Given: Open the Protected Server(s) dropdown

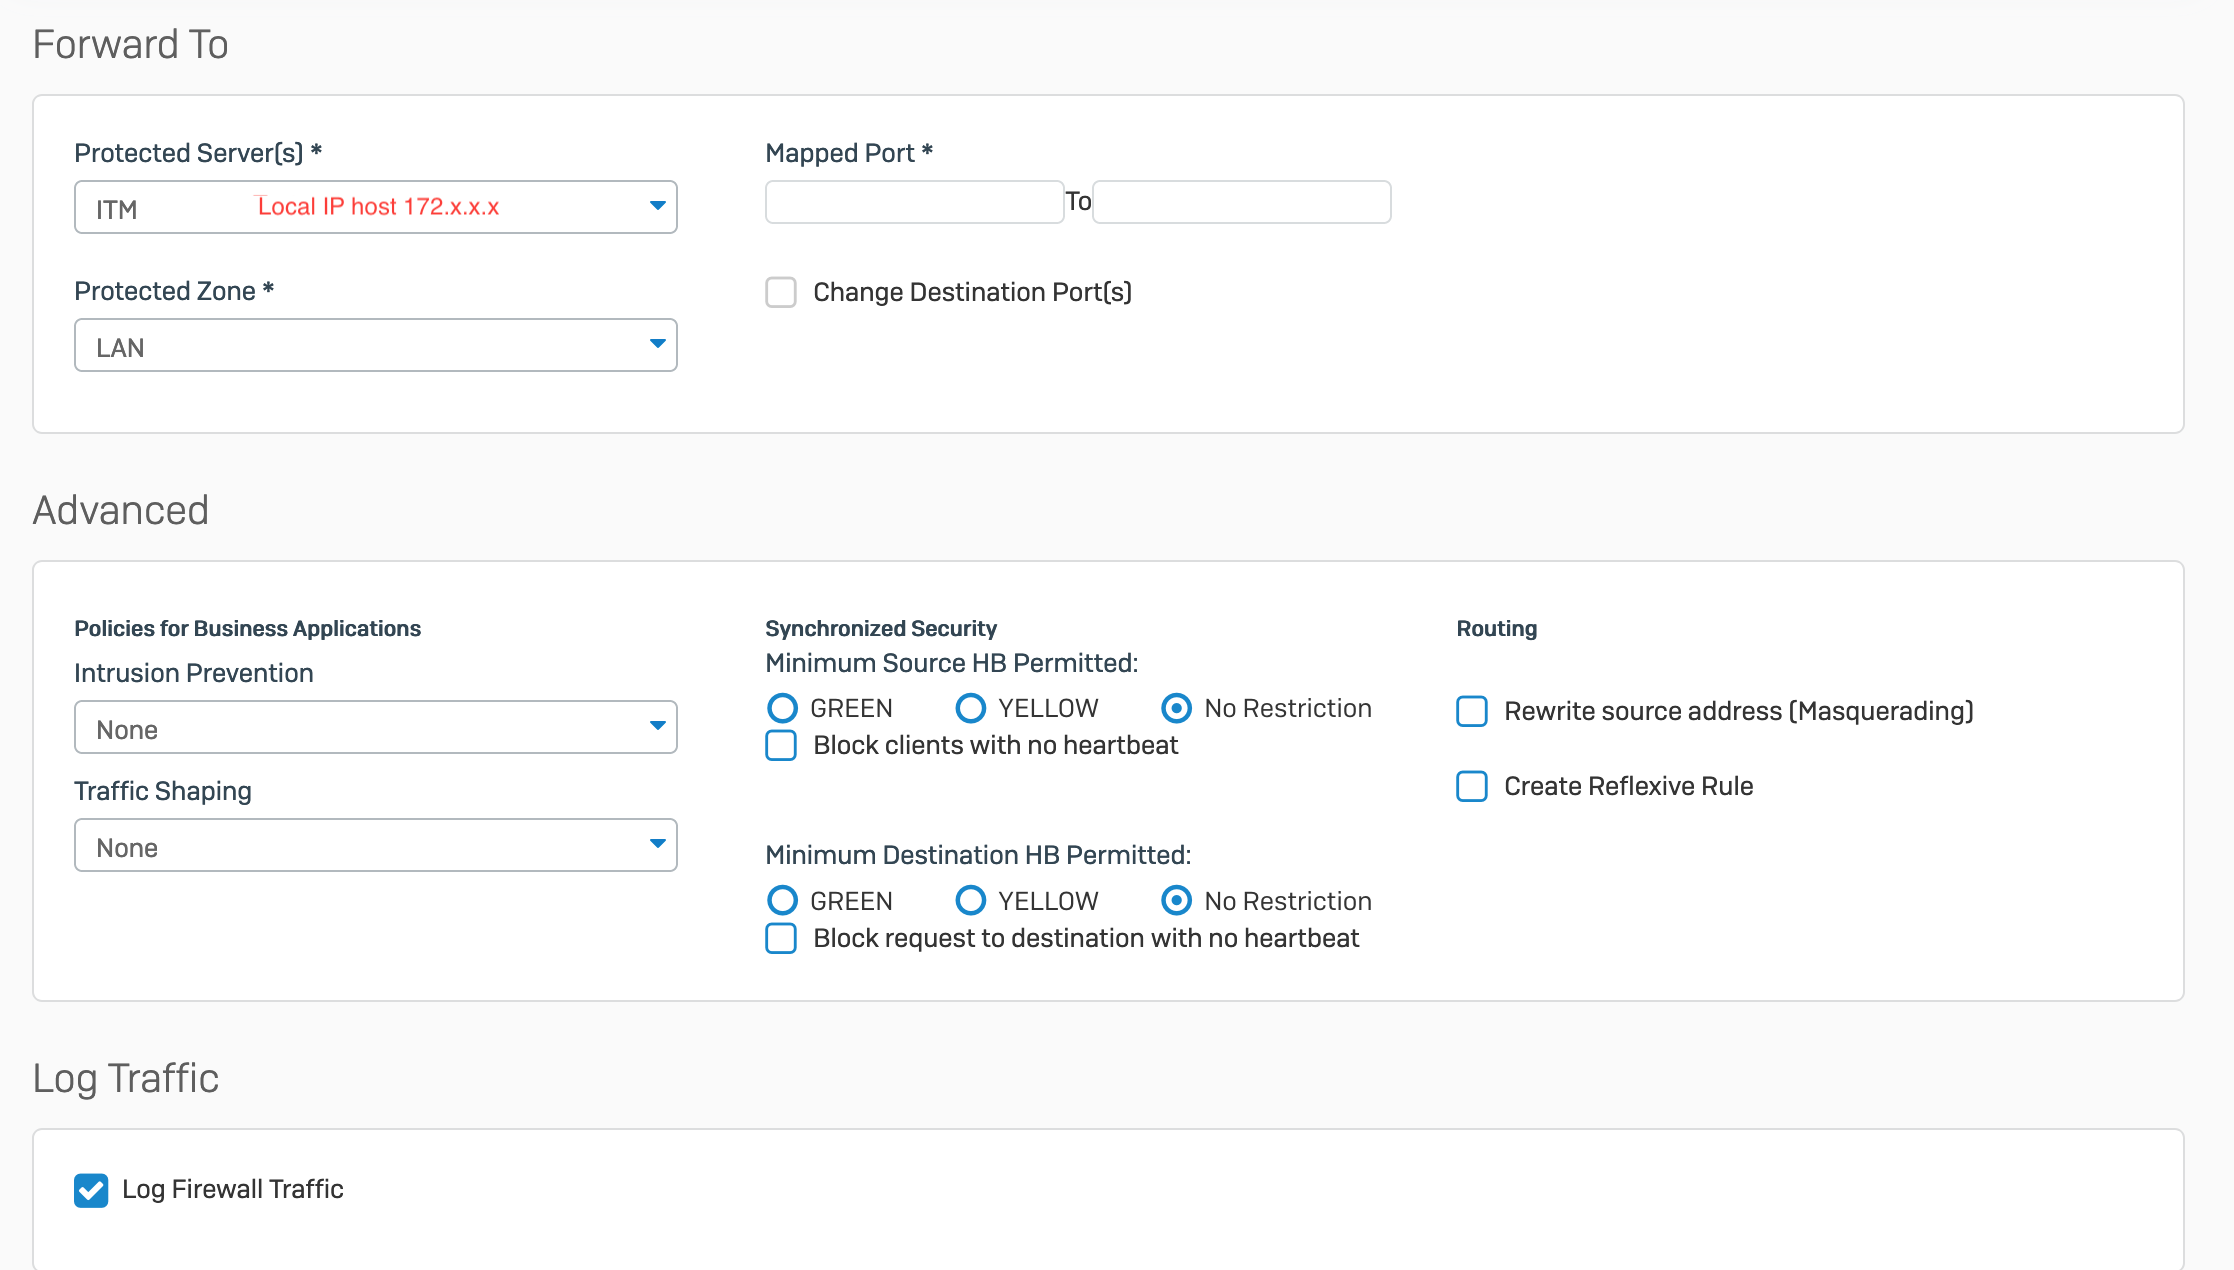Looking at the screenshot, I should 375,207.
